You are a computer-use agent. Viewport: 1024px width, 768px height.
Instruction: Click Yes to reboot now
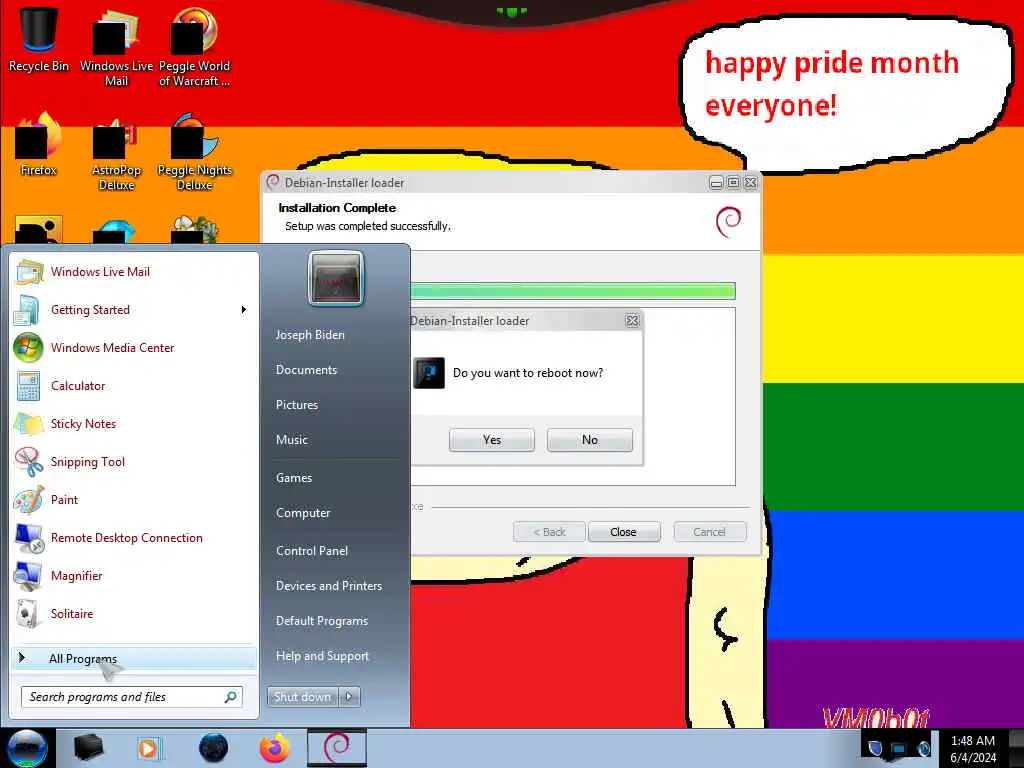[x=492, y=440]
